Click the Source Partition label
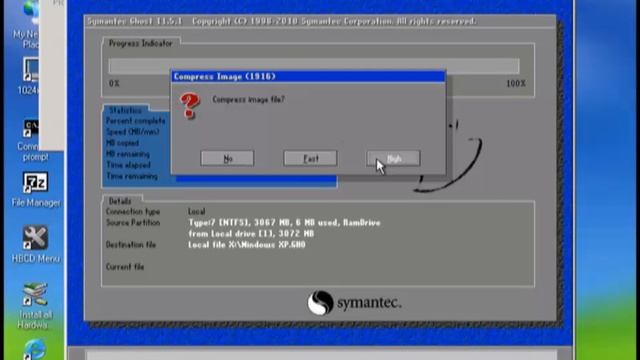 pos(133,222)
